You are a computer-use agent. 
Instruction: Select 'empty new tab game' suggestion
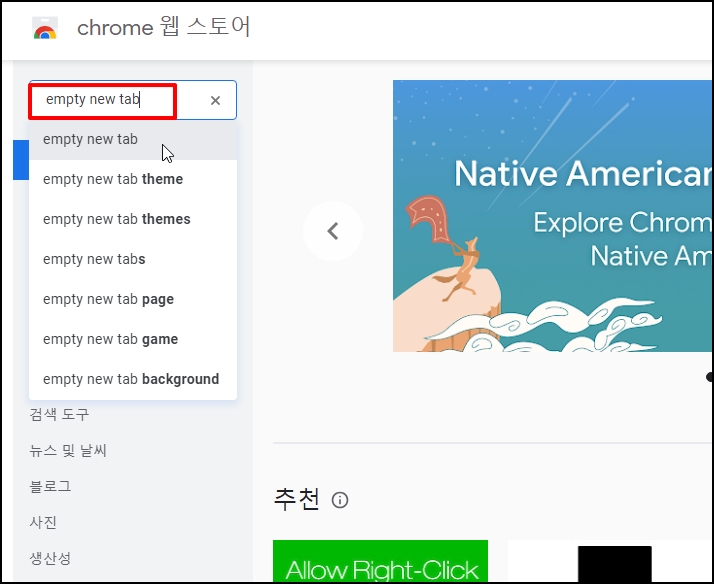(x=133, y=340)
